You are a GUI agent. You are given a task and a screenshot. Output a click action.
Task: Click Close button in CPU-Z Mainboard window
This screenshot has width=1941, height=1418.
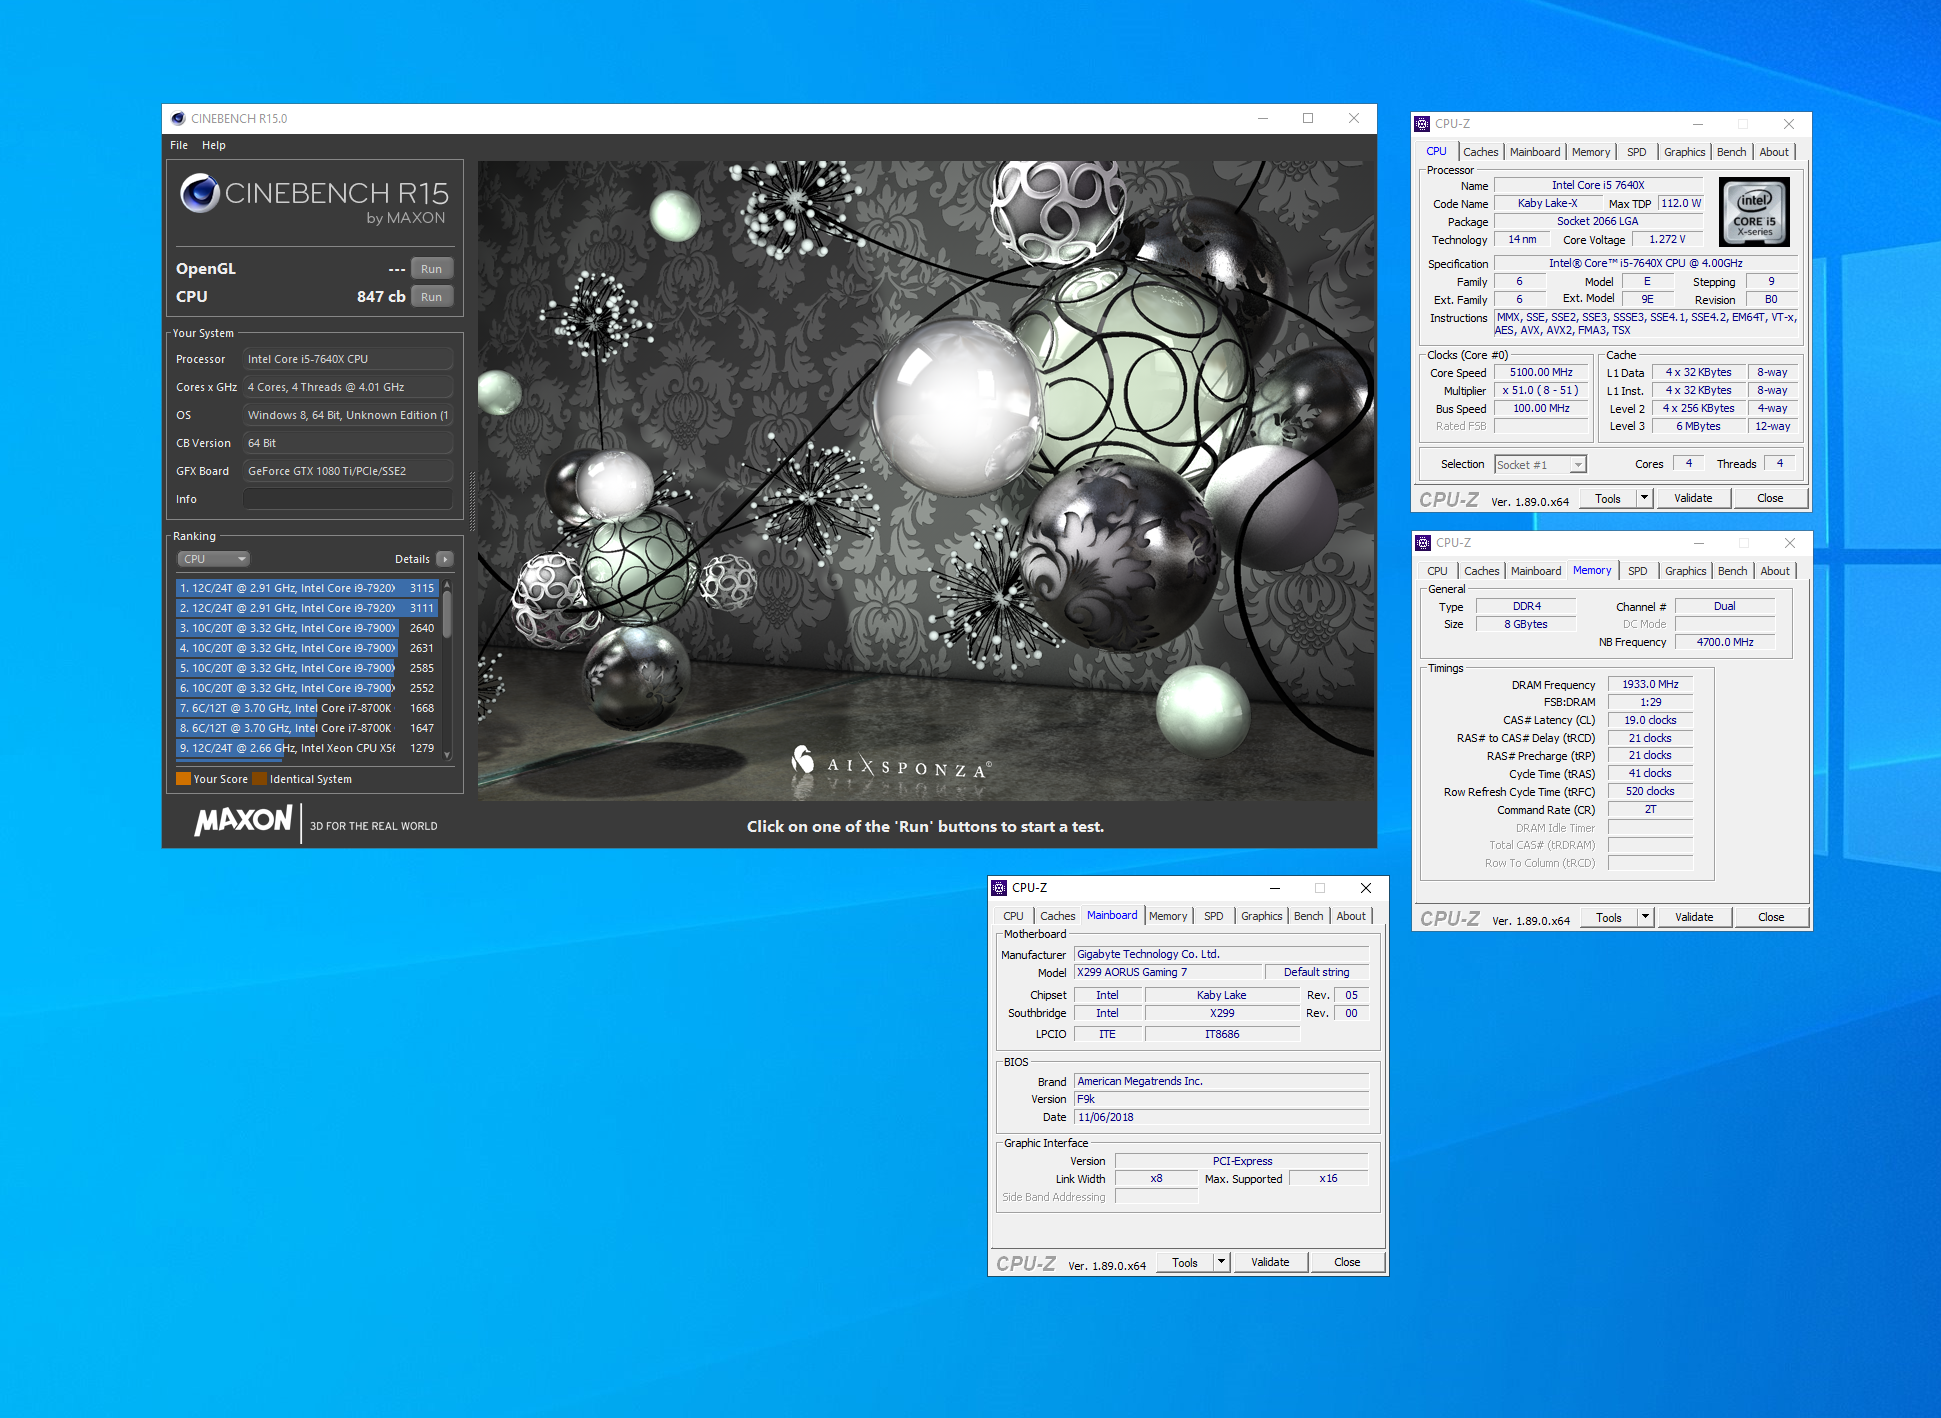pos(1347,1262)
